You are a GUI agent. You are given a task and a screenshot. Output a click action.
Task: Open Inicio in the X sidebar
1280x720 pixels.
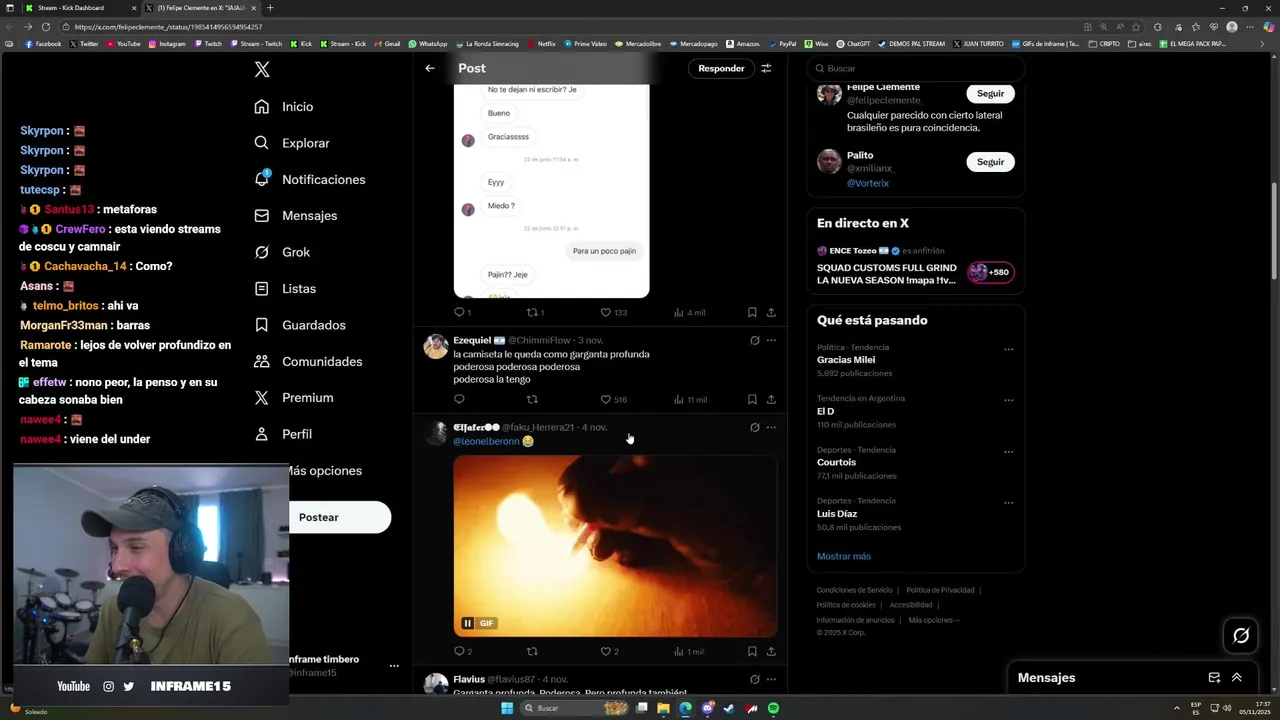[284, 107]
